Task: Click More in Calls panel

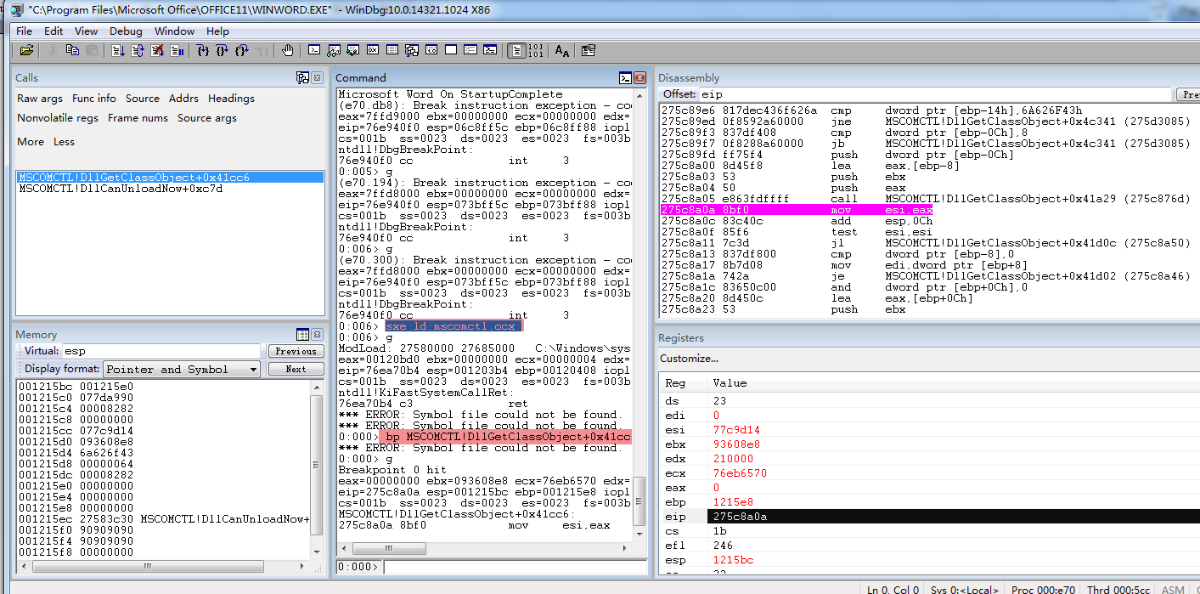Action: tap(30, 142)
